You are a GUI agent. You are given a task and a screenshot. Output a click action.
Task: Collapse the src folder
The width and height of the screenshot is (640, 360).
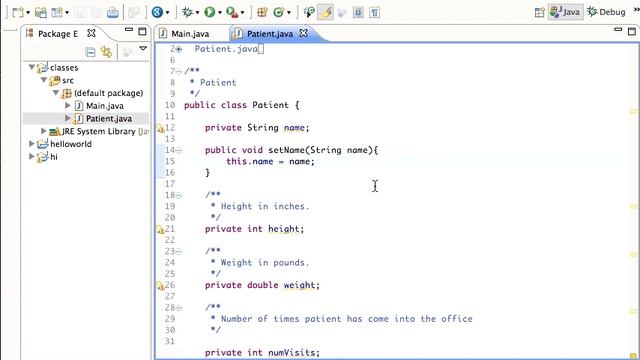[x=44, y=80]
